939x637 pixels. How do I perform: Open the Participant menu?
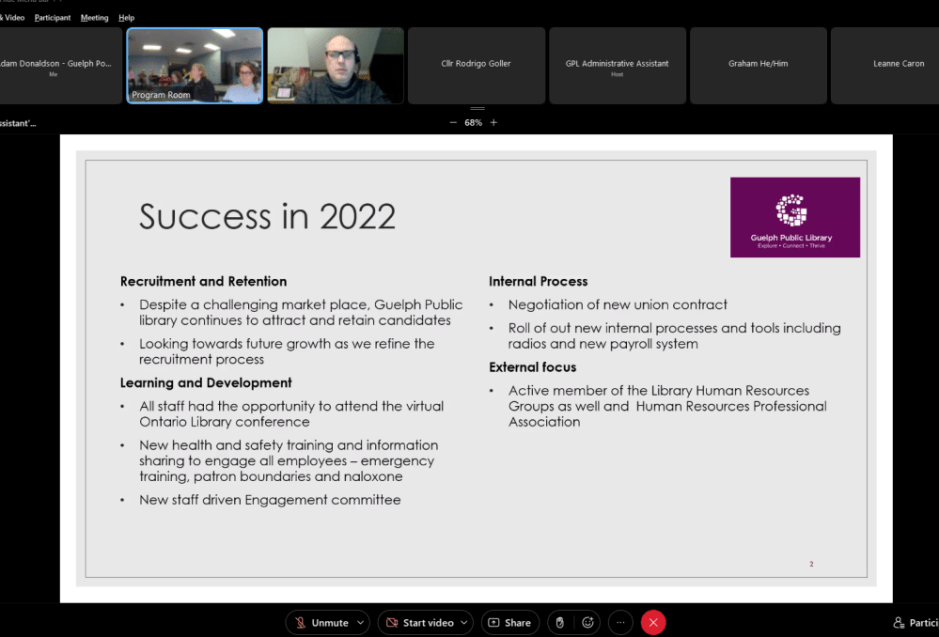point(52,18)
